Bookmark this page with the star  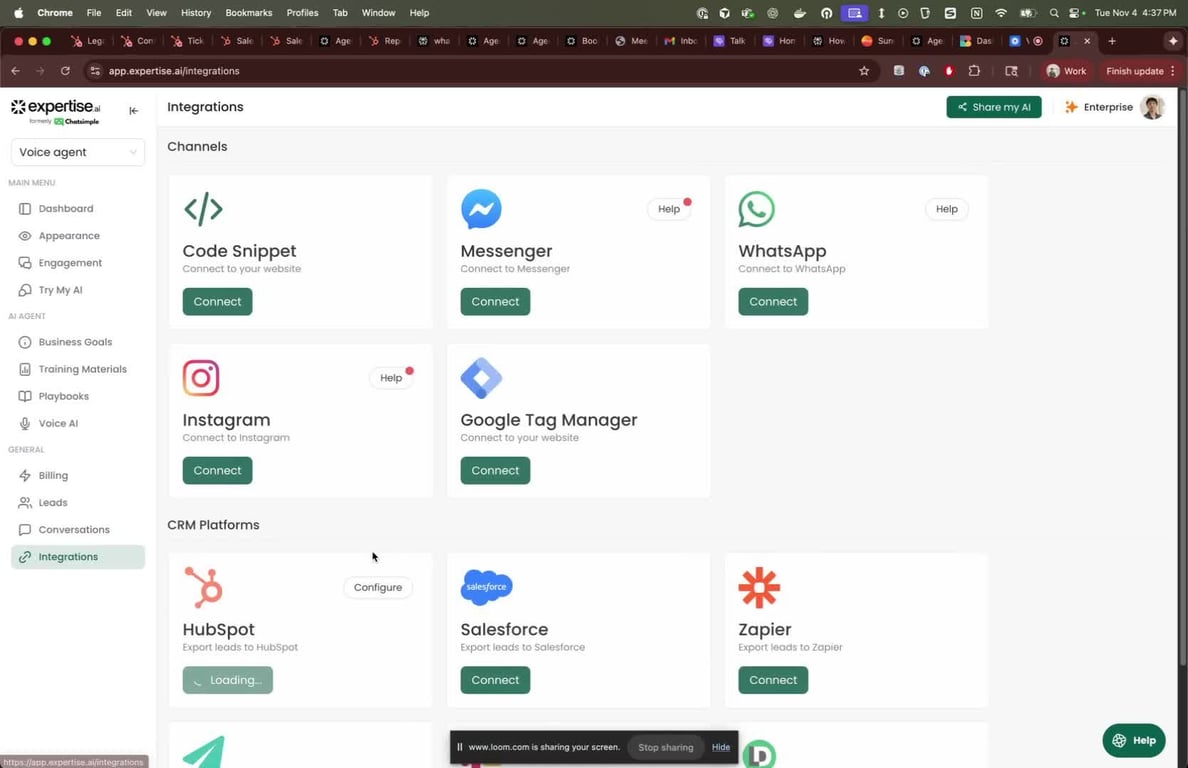[864, 71]
